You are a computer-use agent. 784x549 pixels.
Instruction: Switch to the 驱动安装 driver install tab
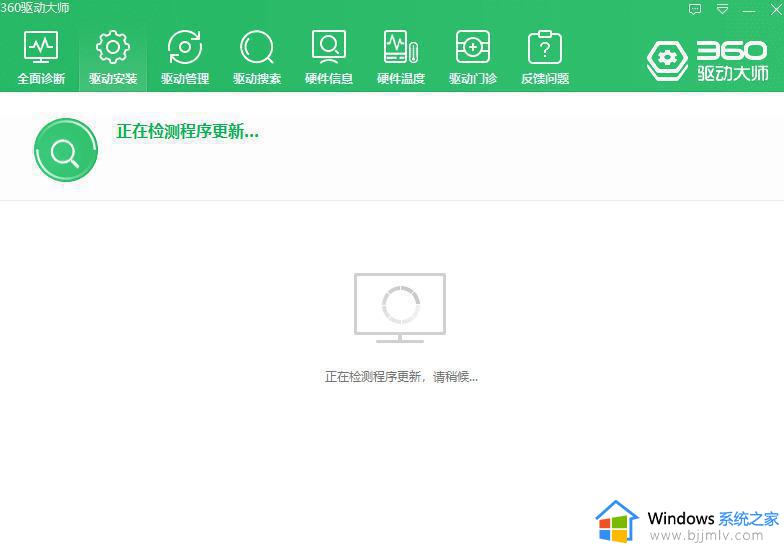pyautogui.click(x=113, y=57)
